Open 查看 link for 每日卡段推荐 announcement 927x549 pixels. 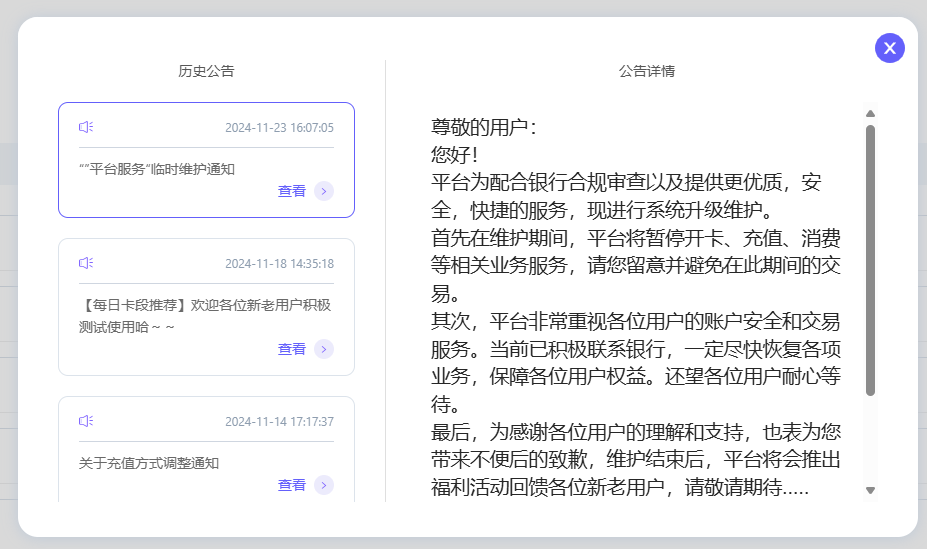coord(291,349)
